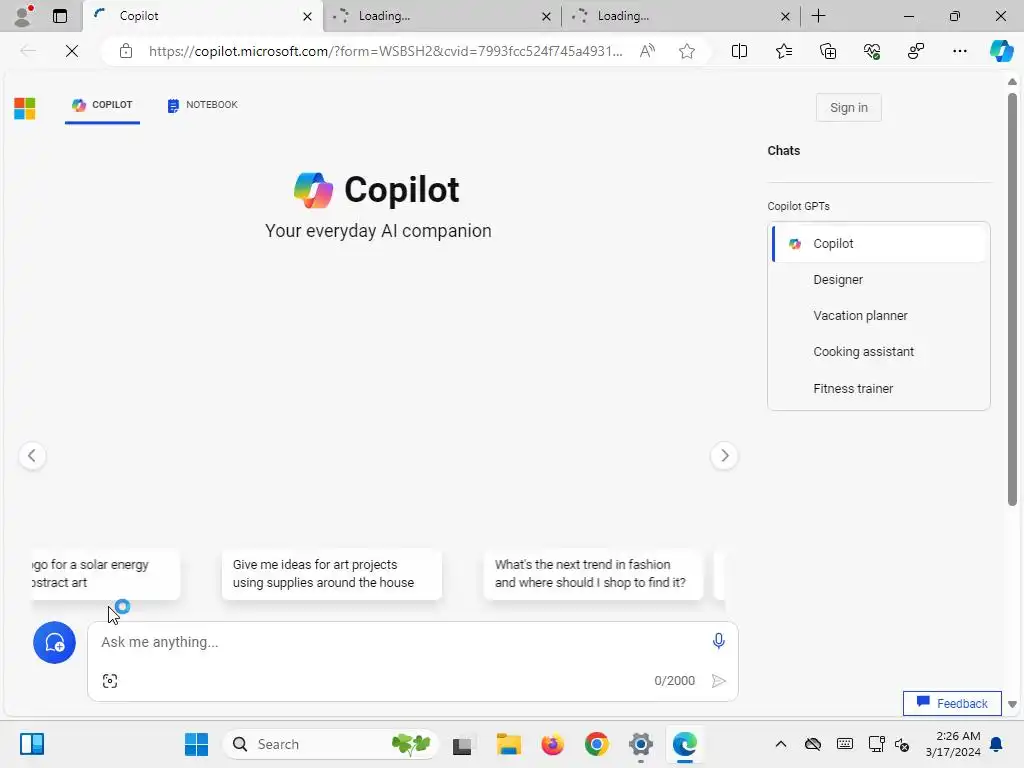Image resolution: width=1024 pixels, height=768 pixels.
Task: Show previous suggestions with left chevron
Action: pyautogui.click(x=32, y=456)
